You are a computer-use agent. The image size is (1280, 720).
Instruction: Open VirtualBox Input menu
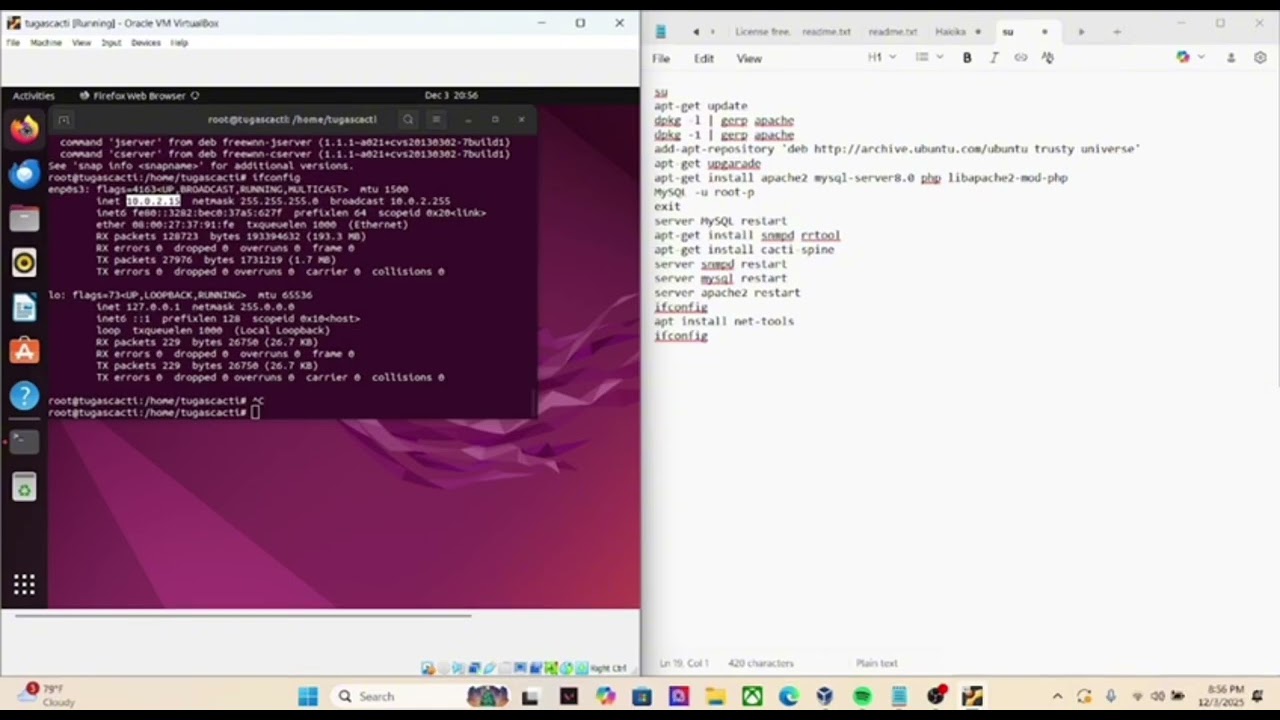pyautogui.click(x=111, y=43)
